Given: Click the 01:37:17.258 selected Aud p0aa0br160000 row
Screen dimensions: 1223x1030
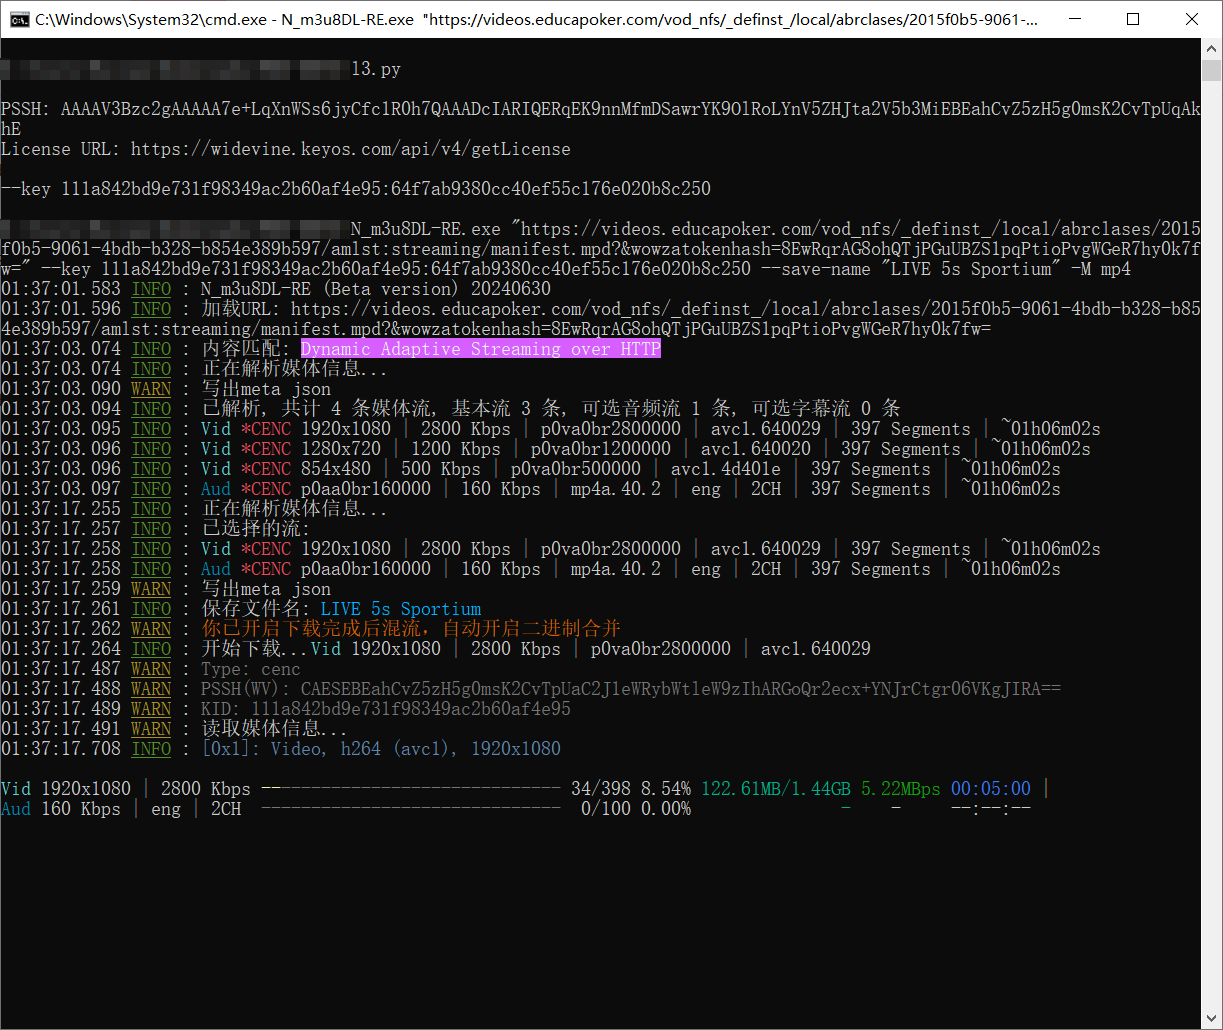Looking at the screenshot, I should coord(530,569).
